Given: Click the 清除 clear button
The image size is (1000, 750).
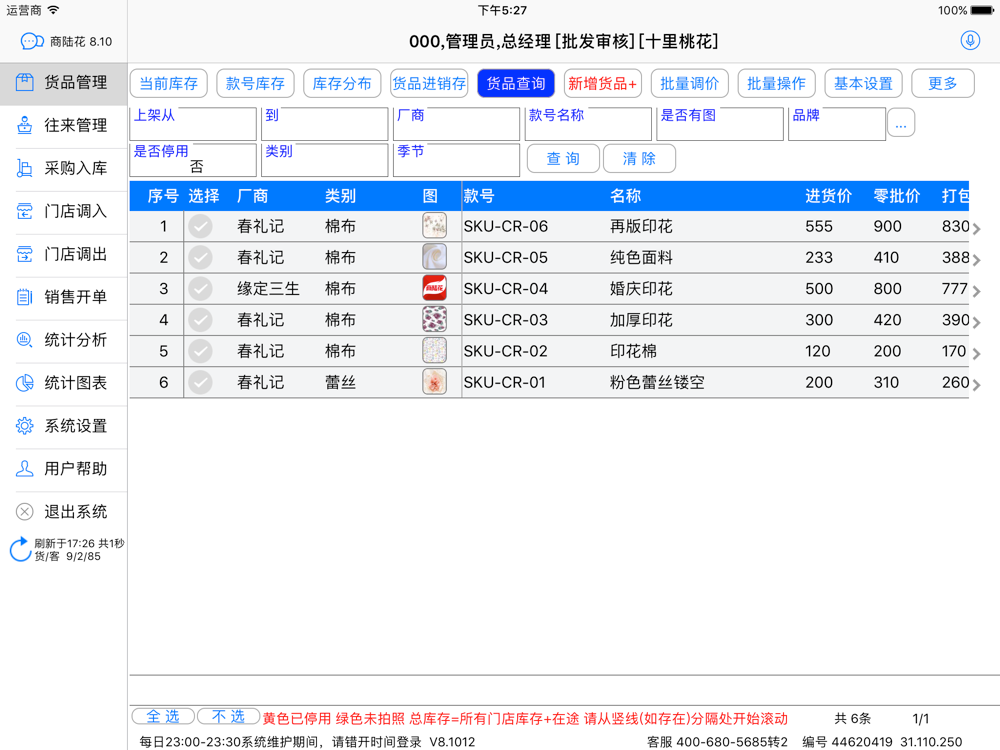Looking at the screenshot, I should pyautogui.click(x=639, y=158).
